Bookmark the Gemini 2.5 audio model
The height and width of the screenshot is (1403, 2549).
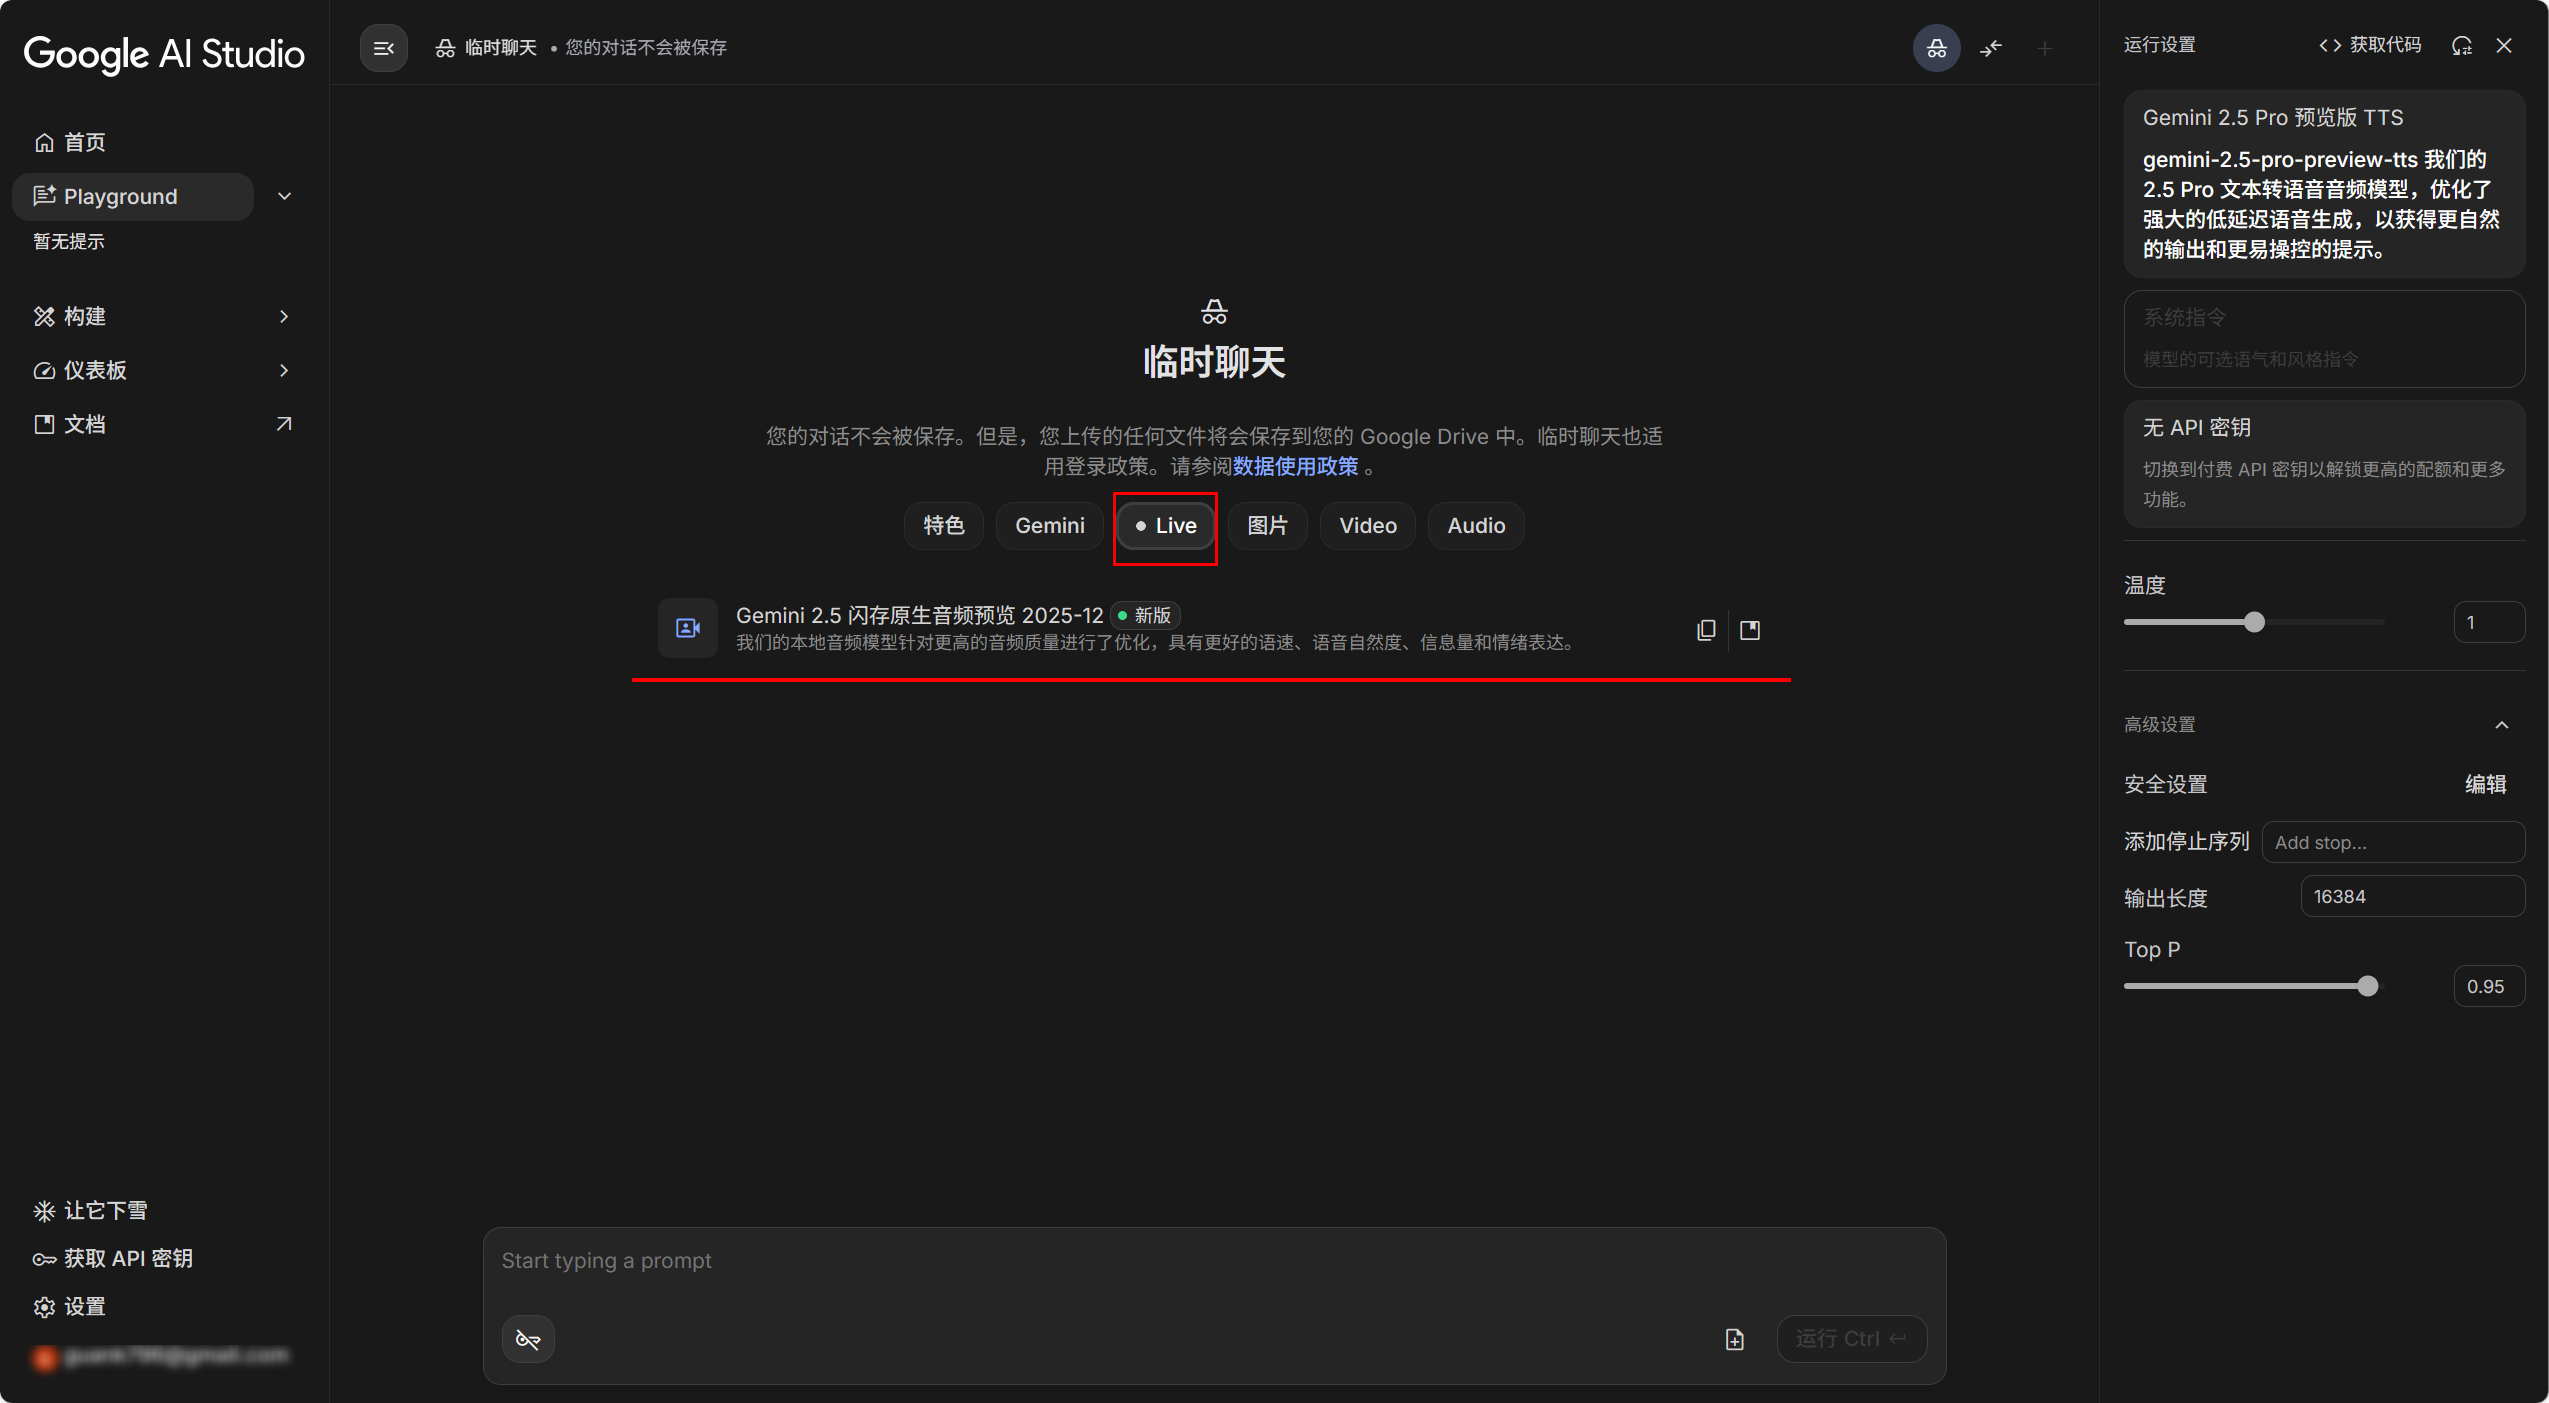pos(1749,629)
